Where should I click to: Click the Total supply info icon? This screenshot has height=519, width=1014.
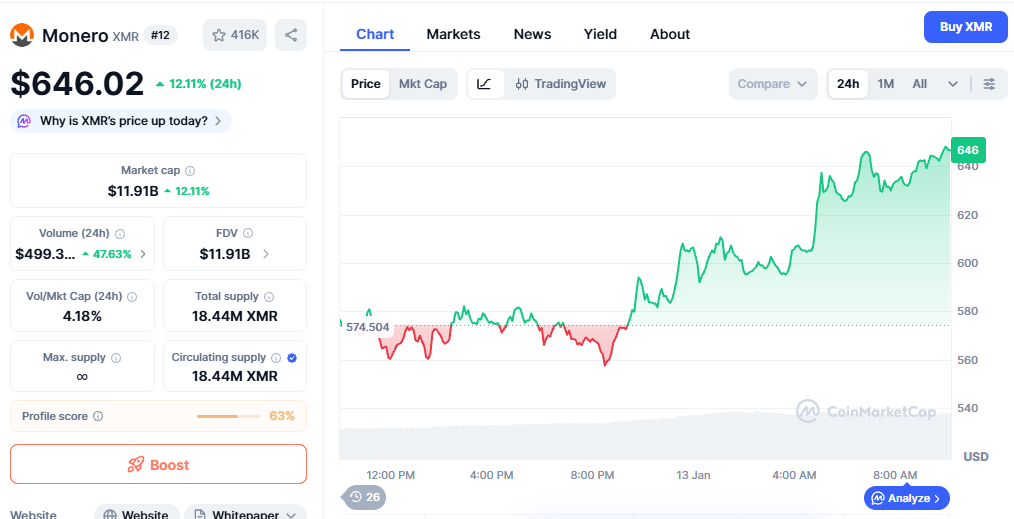click(269, 297)
